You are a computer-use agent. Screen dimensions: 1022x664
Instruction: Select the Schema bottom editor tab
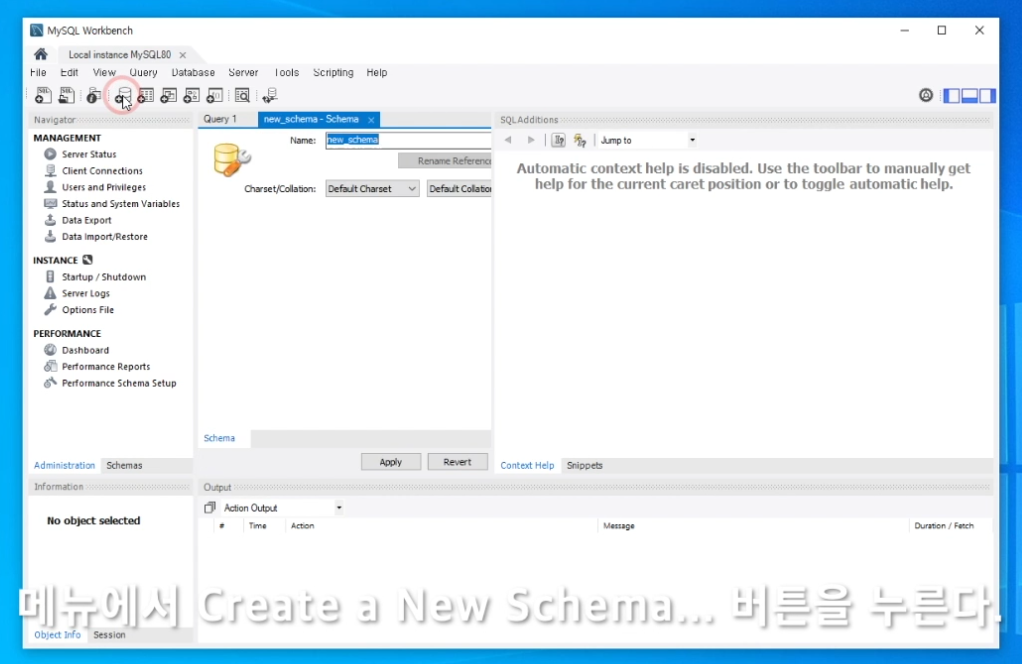click(x=219, y=438)
